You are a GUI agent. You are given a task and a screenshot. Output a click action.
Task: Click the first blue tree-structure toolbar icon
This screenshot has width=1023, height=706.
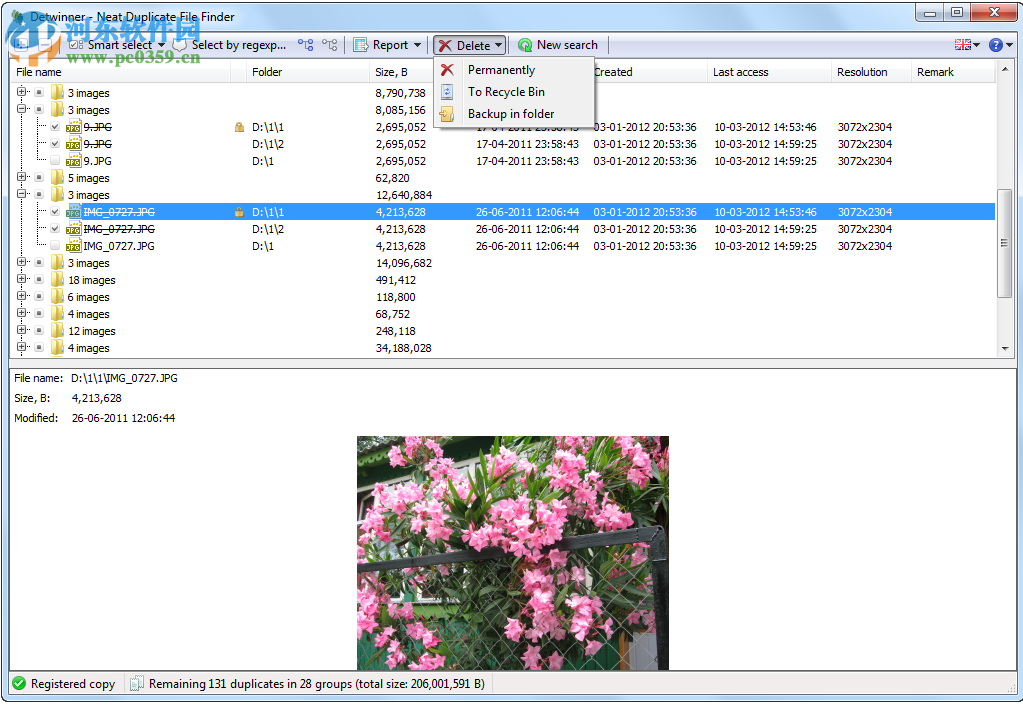pyautogui.click(x=305, y=44)
